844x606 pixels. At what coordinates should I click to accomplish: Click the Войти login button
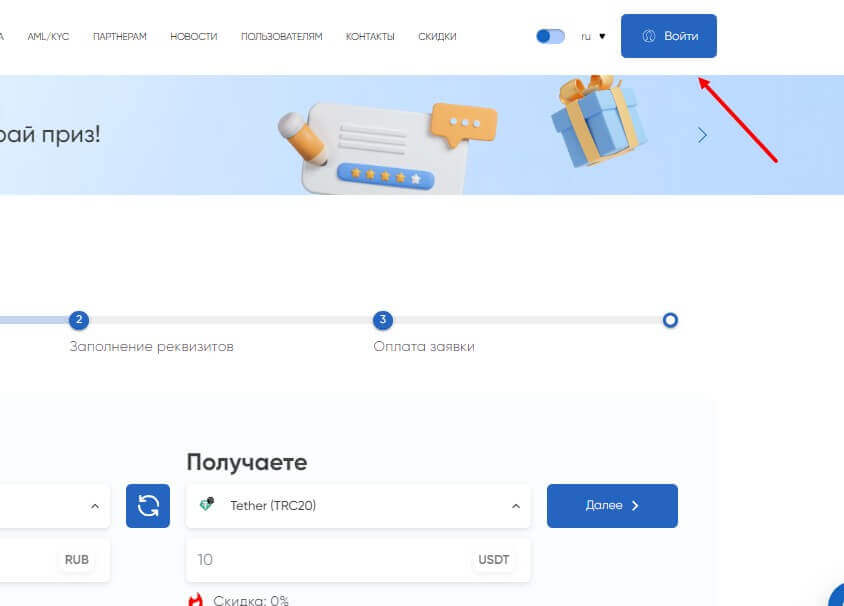tap(669, 36)
